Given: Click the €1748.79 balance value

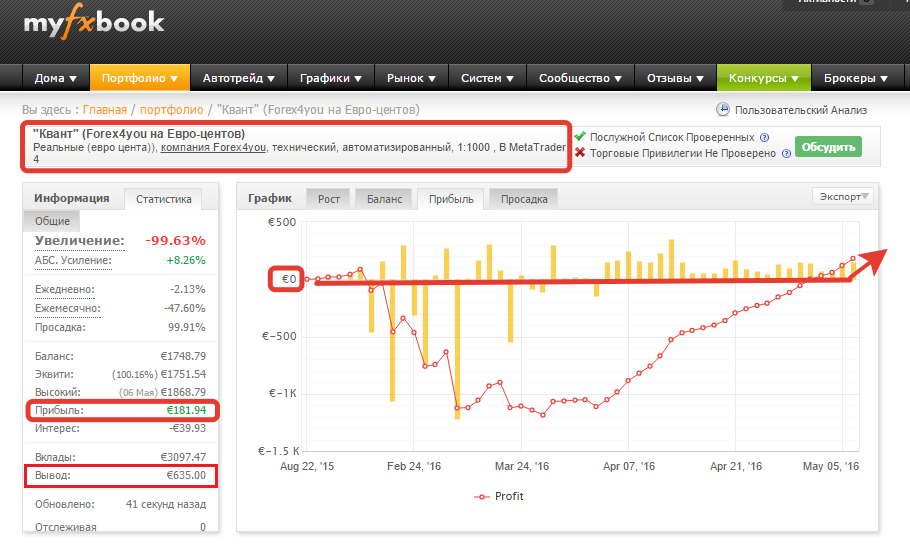Looking at the screenshot, I should coord(183,356).
